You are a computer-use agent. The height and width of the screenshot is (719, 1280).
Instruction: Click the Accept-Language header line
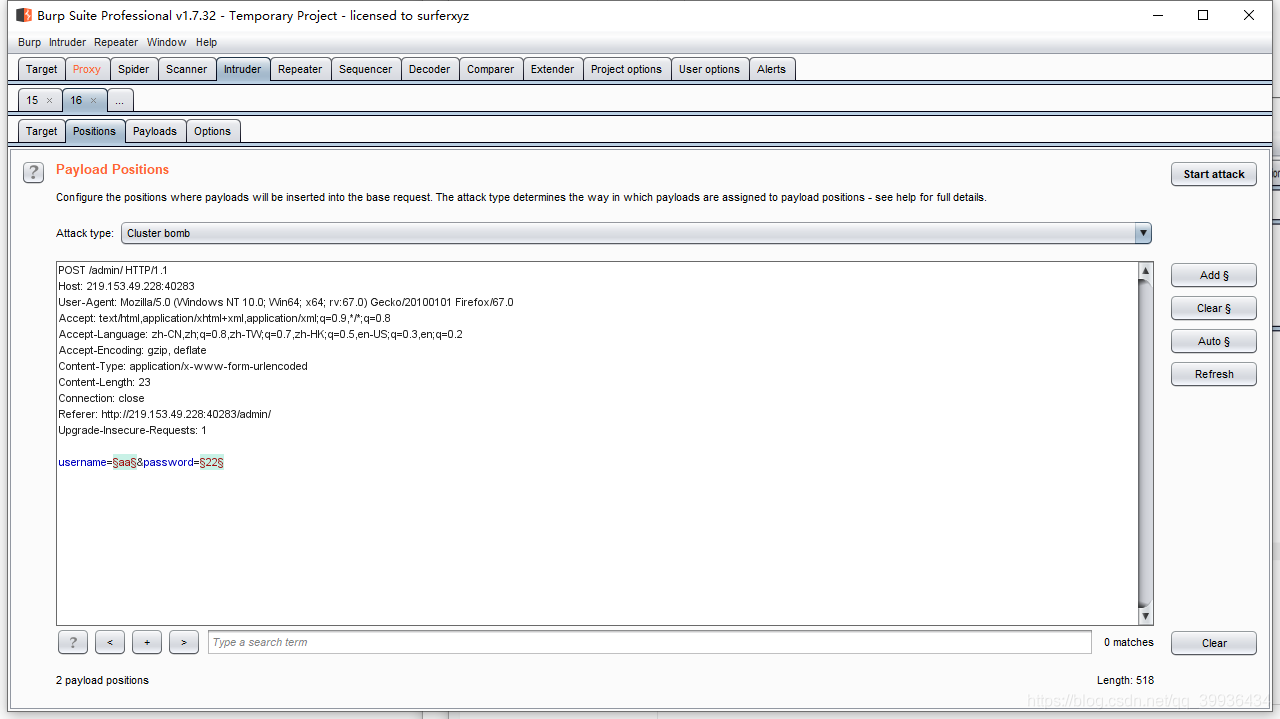(260, 334)
